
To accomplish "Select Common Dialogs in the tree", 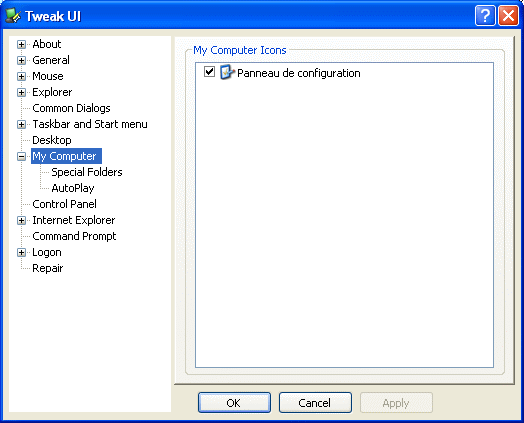I will coord(71,108).
